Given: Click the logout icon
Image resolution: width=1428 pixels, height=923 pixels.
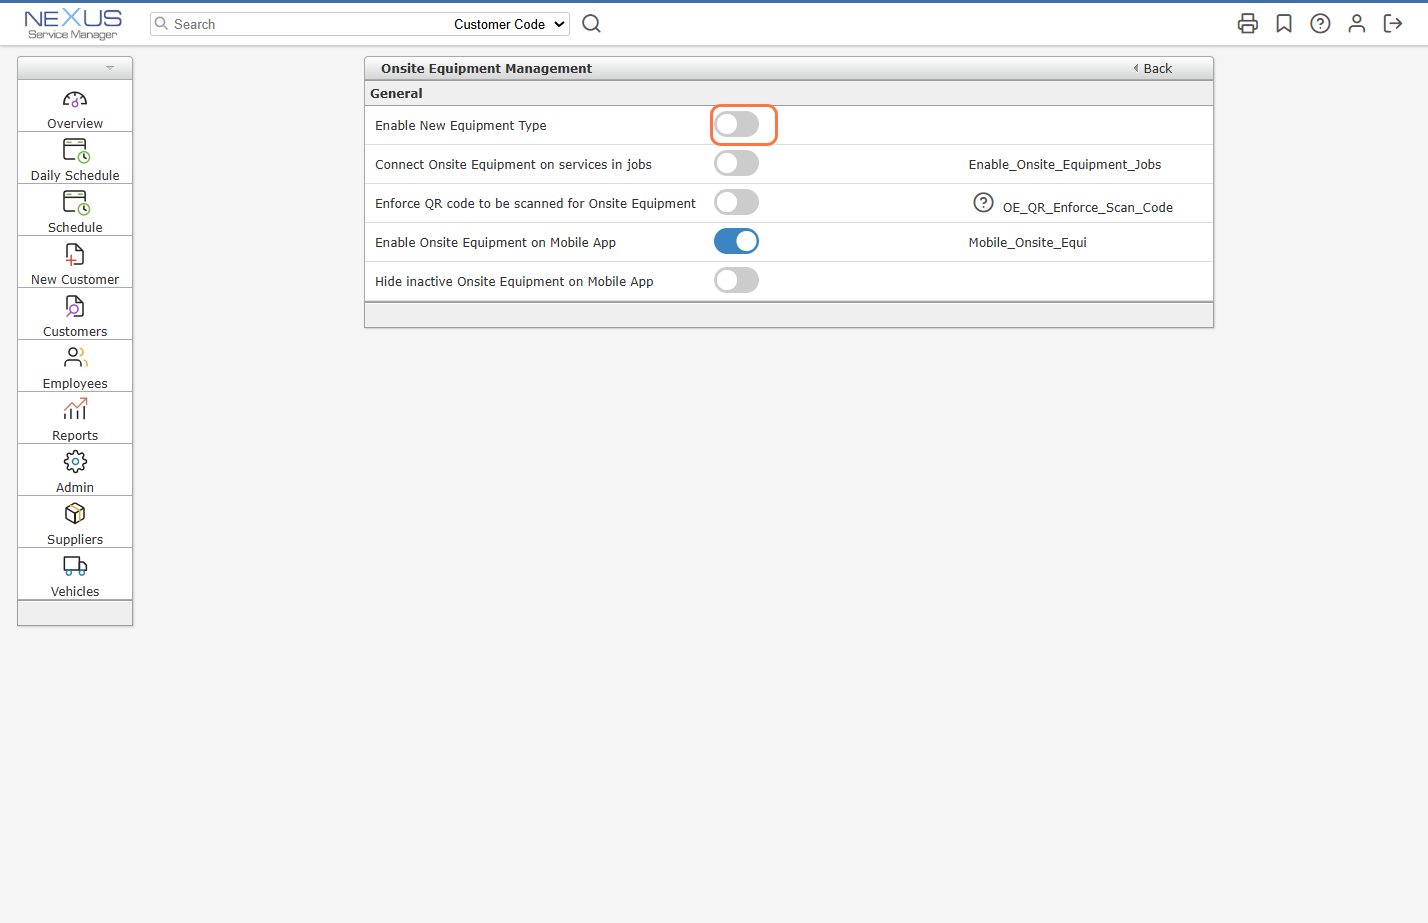Looking at the screenshot, I should pyautogui.click(x=1393, y=24).
